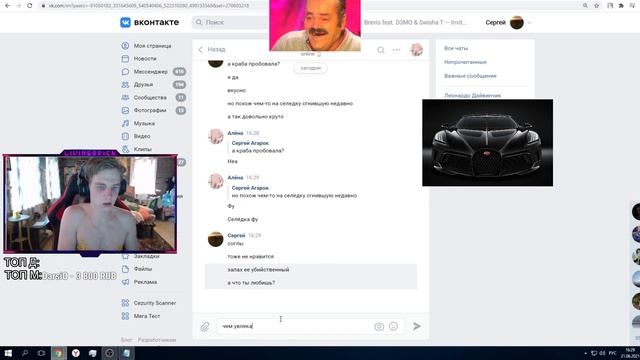Open the Все чаты filter

click(456, 48)
